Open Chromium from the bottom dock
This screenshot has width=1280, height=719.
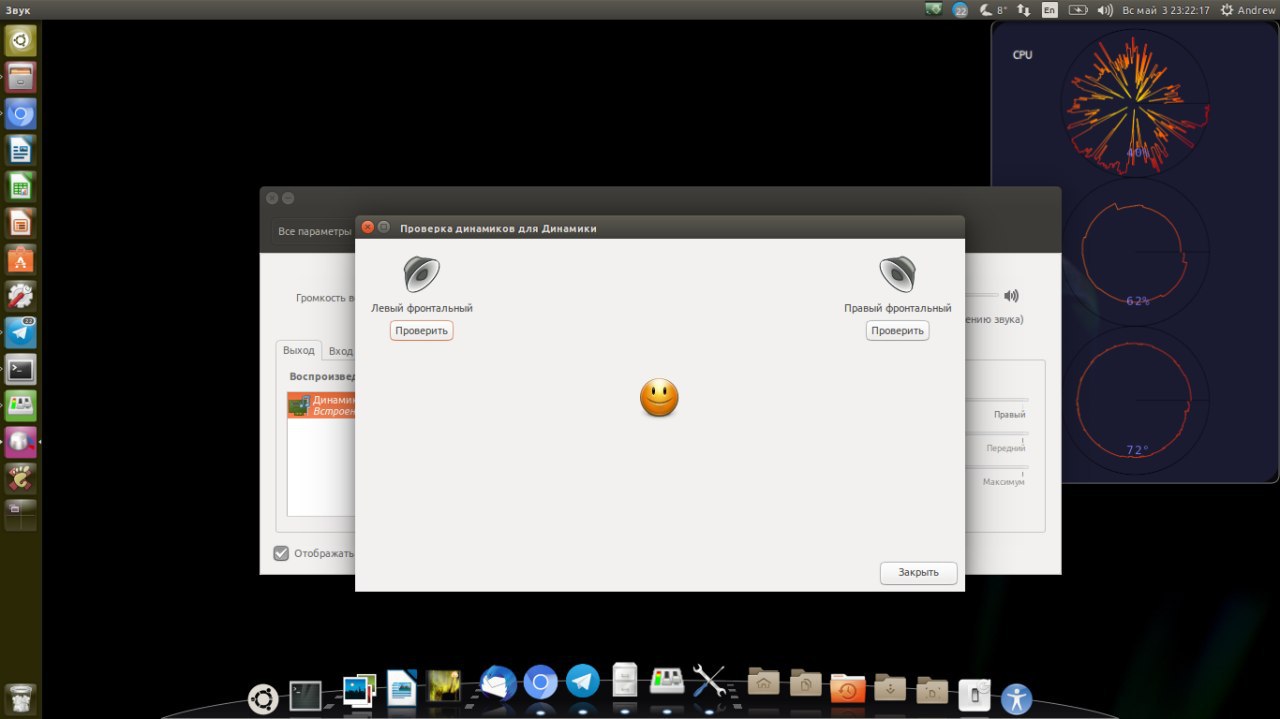[540, 682]
